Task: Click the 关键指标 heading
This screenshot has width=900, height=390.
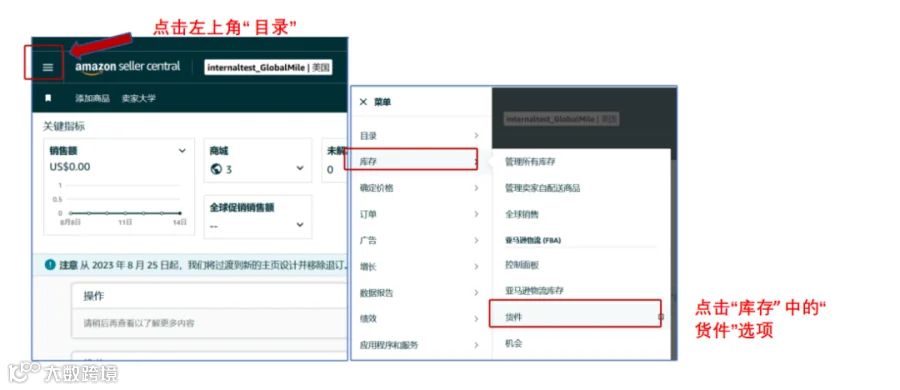Action: 64,126
